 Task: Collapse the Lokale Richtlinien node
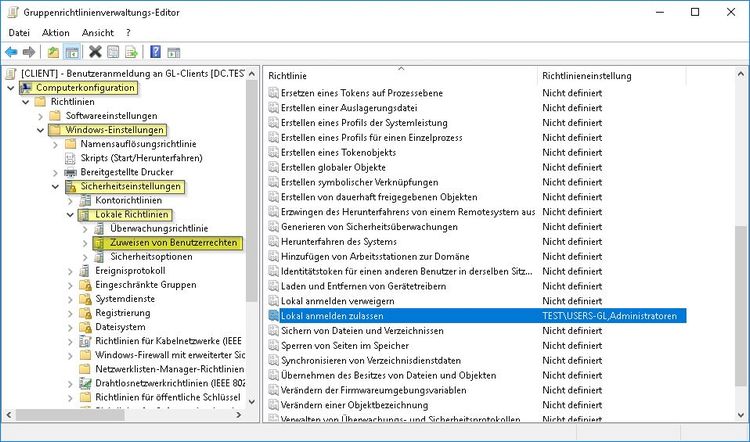pyautogui.click(x=70, y=215)
